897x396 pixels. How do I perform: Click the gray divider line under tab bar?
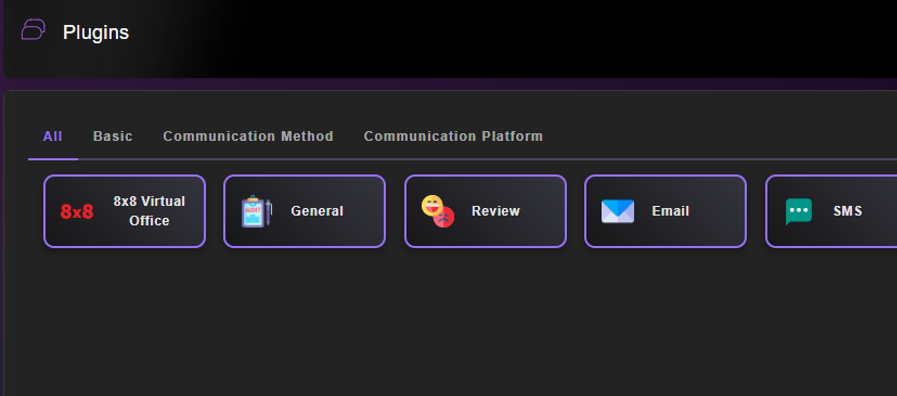coord(487,159)
